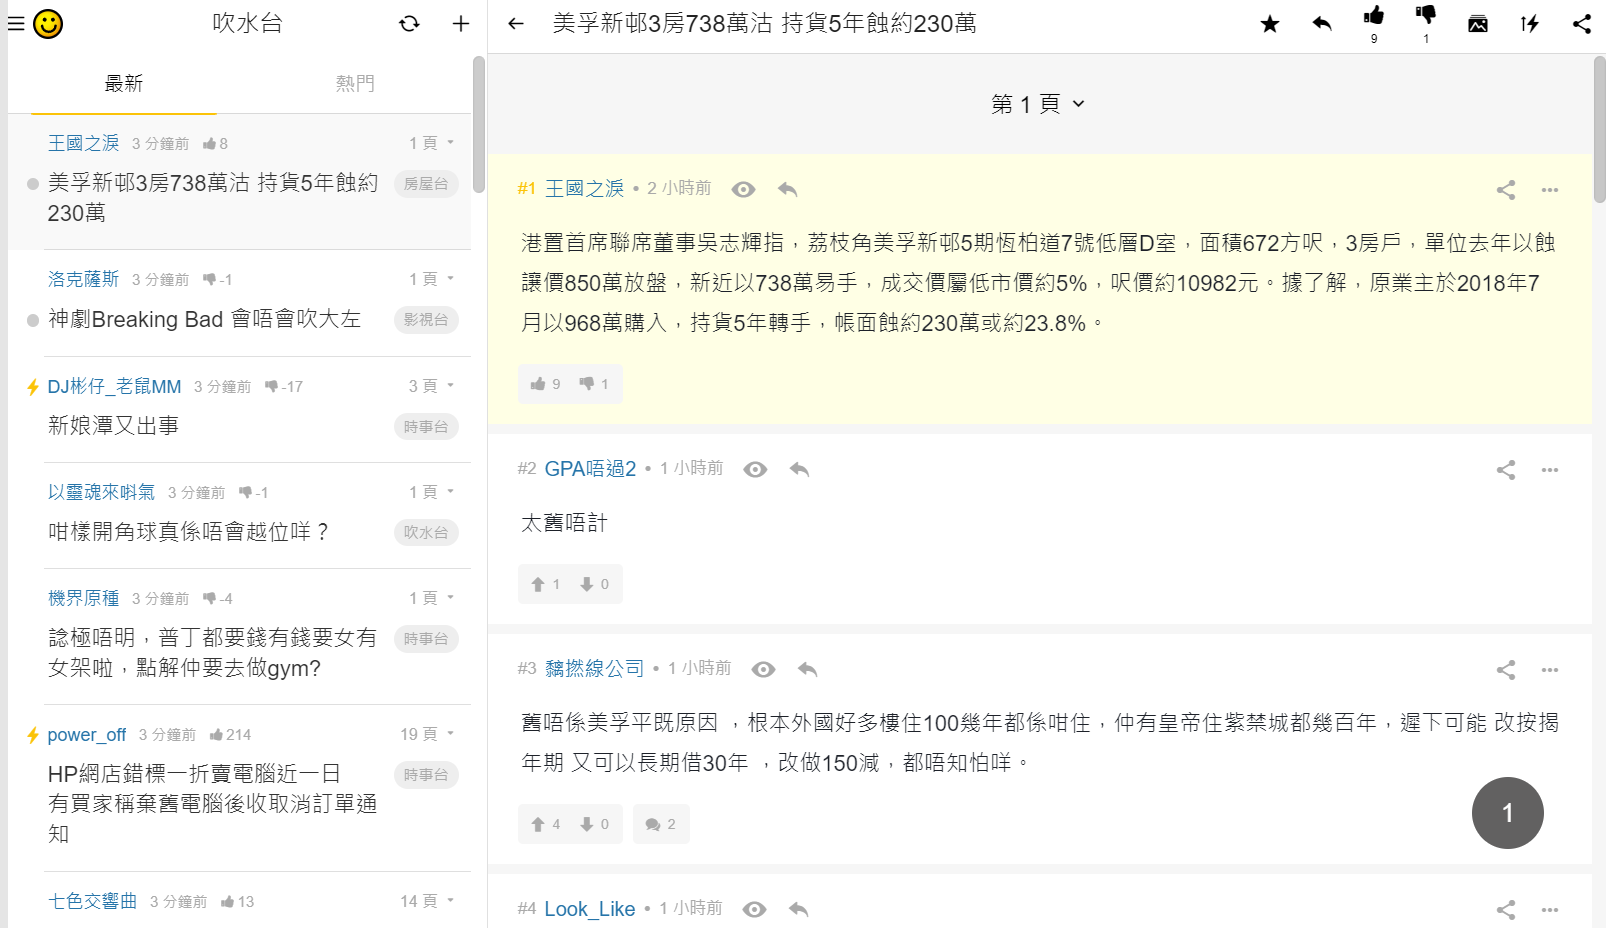Toggle the eye icon on post #1
Image resolution: width=1606 pixels, height=928 pixels.
click(x=742, y=188)
